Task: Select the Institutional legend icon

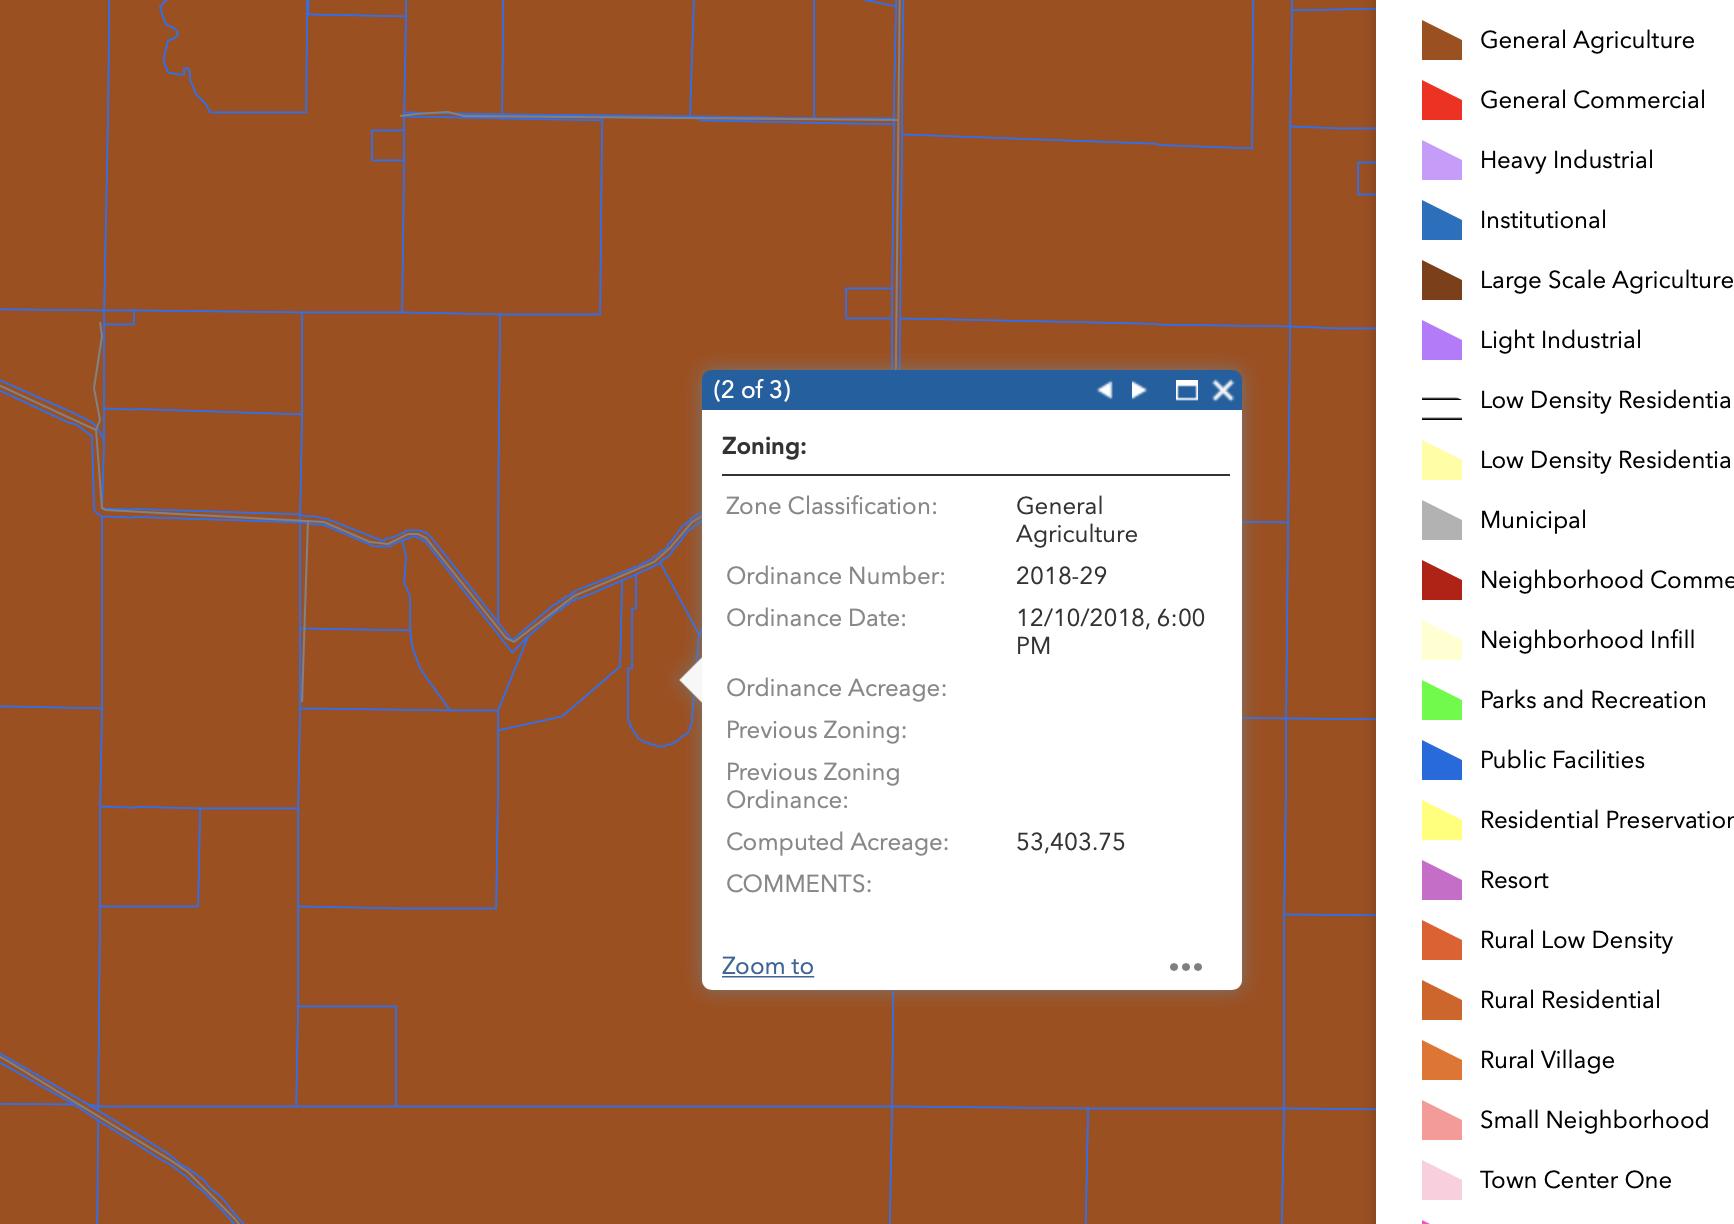Action: [x=1441, y=221]
